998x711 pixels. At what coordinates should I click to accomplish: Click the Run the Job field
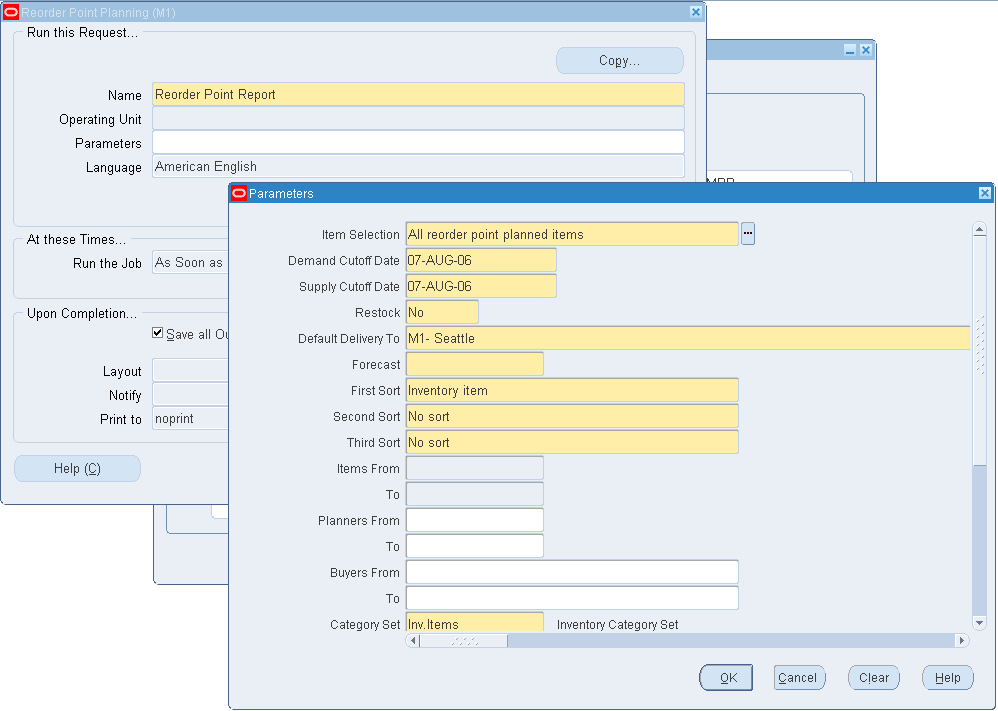coord(190,262)
